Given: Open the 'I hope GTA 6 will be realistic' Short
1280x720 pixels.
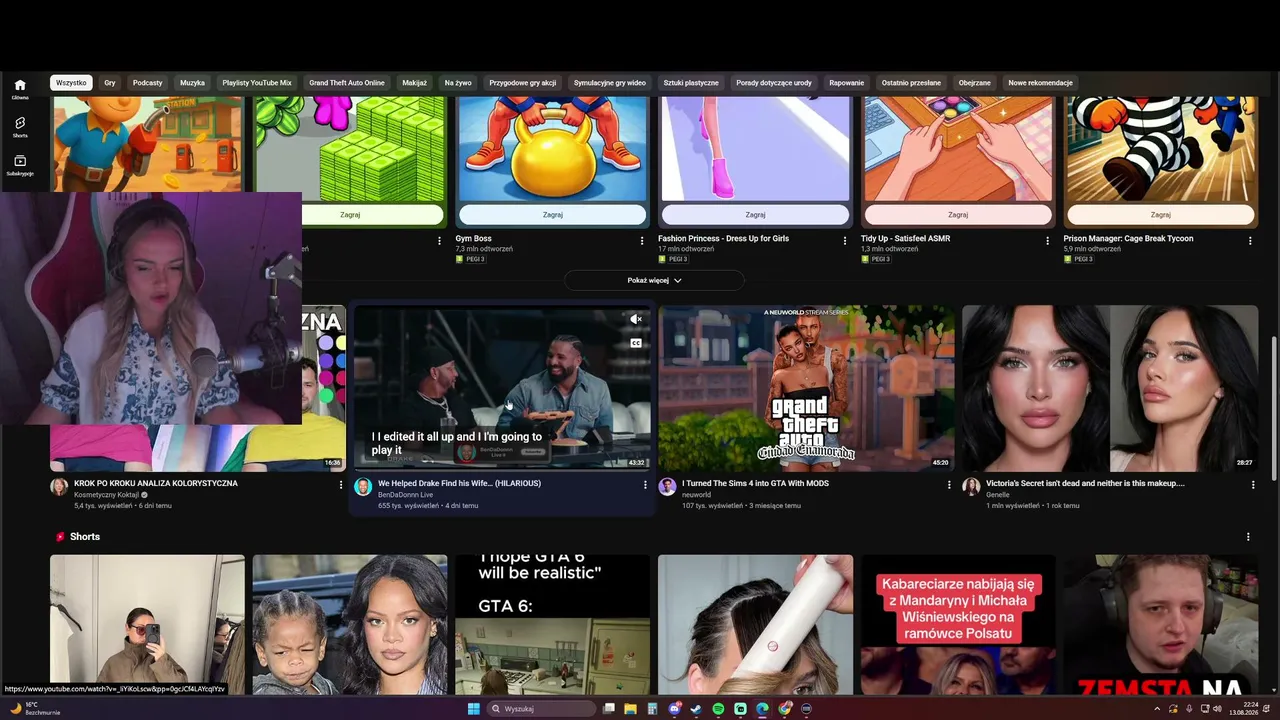Looking at the screenshot, I should 552,625.
